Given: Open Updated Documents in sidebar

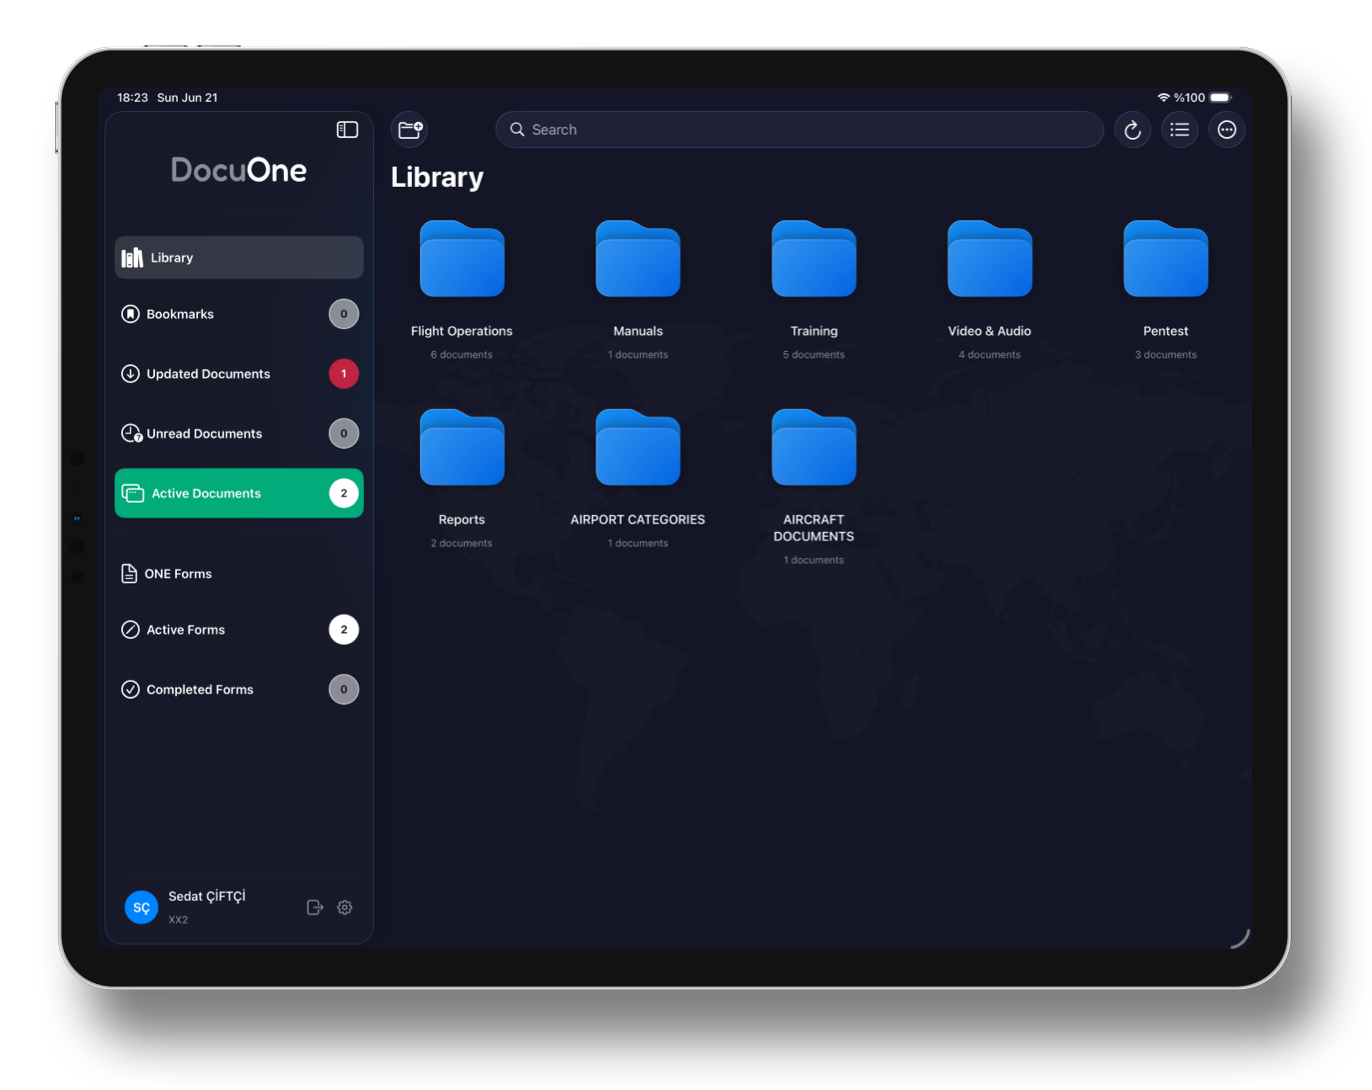Looking at the screenshot, I should pyautogui.click(x=239, y=374).
